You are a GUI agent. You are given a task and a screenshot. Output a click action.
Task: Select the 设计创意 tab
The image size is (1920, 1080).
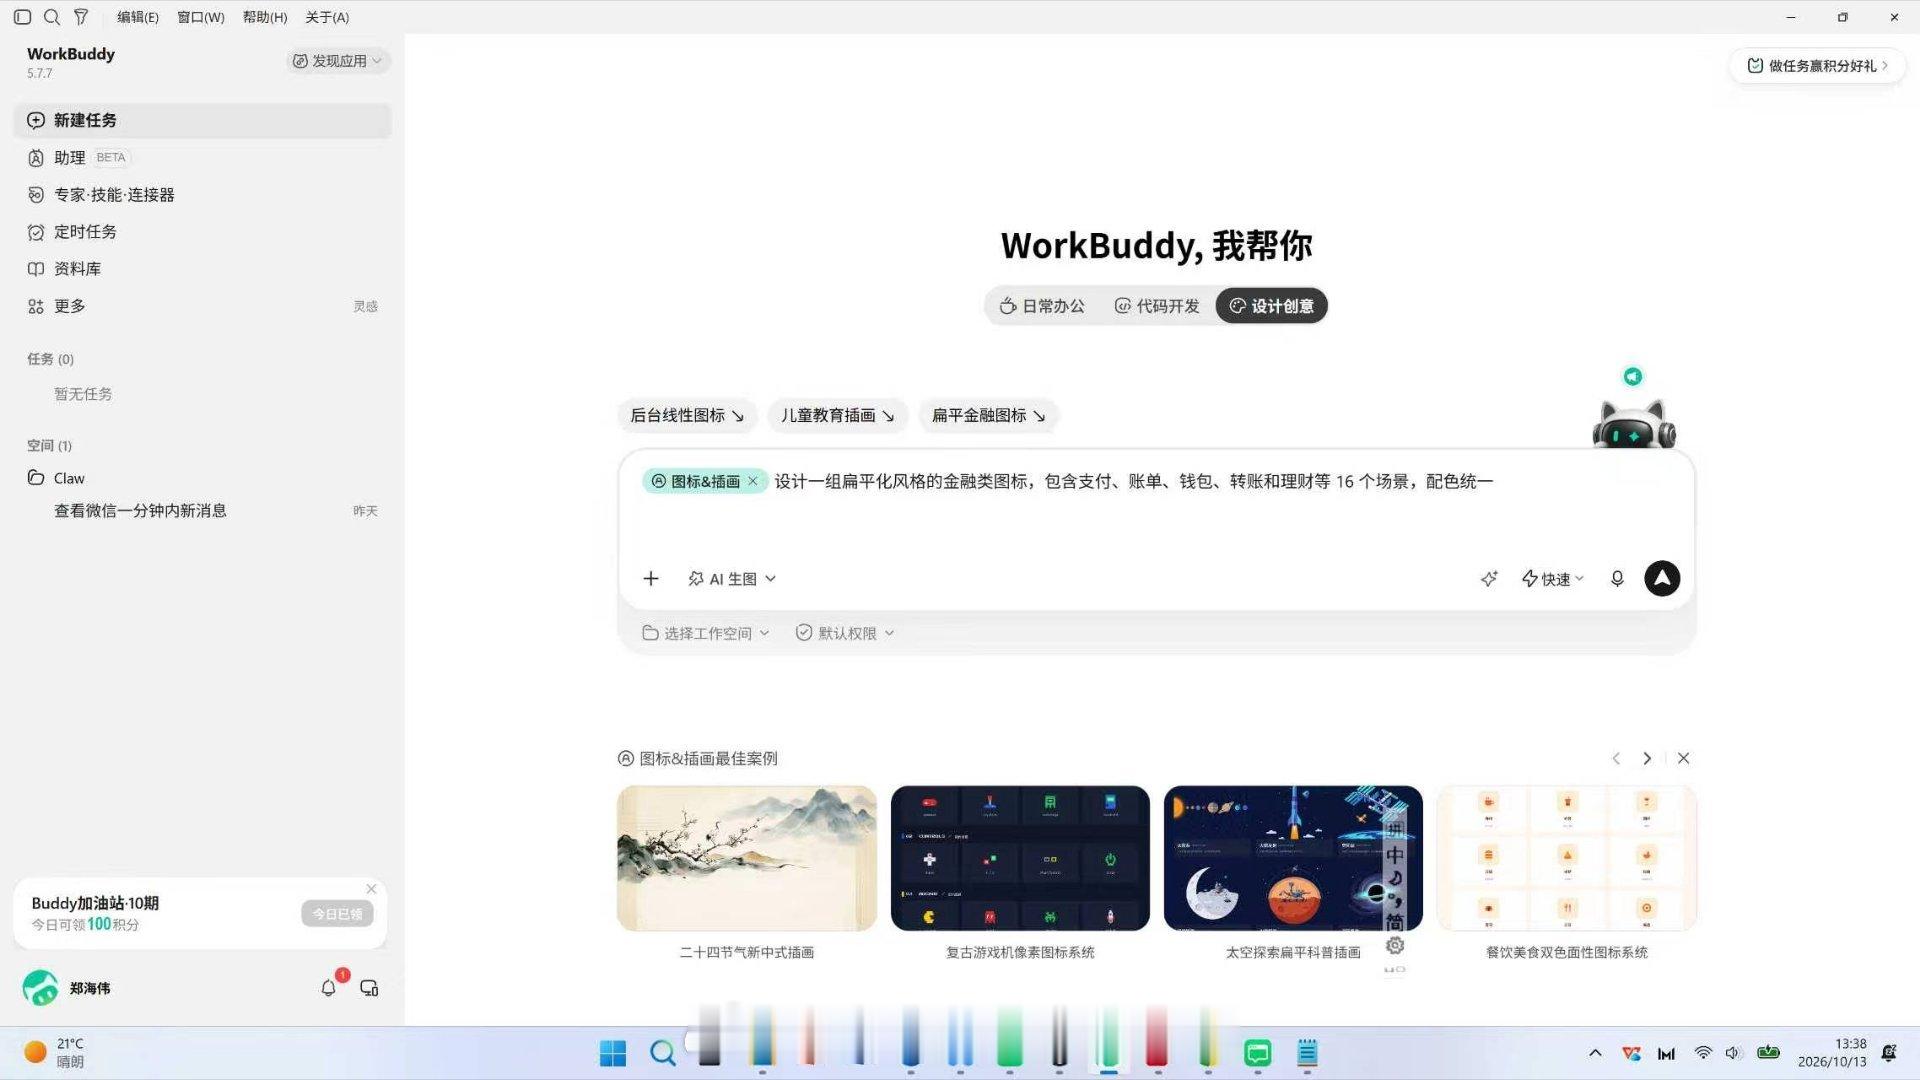click(1272, 306)
